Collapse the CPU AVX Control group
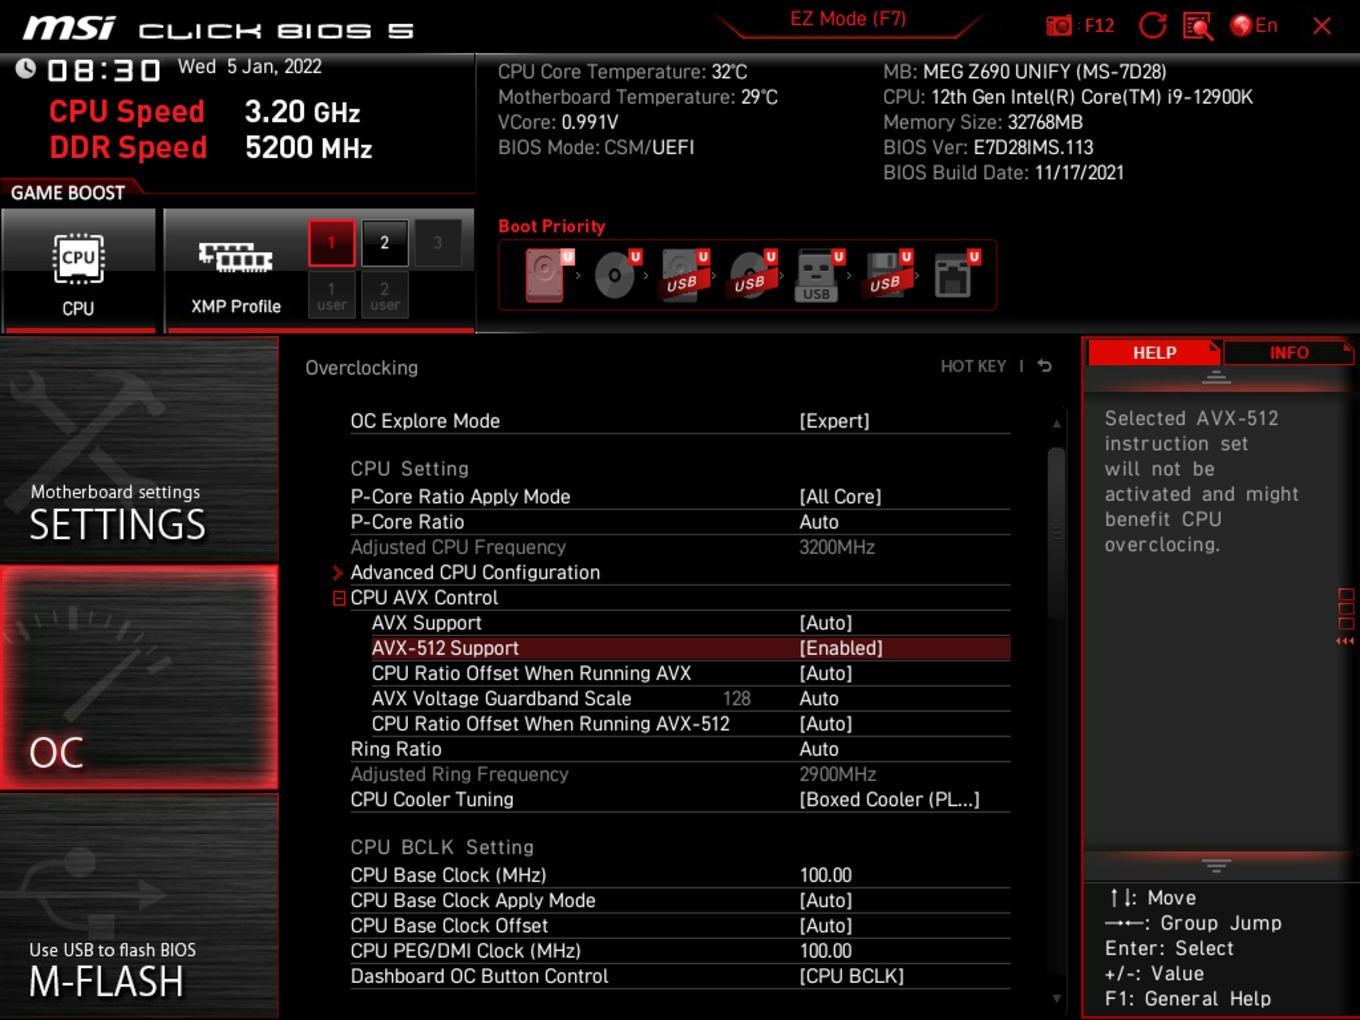The height and width of the screenshot is (1020, 1360). tap(339, 598)
